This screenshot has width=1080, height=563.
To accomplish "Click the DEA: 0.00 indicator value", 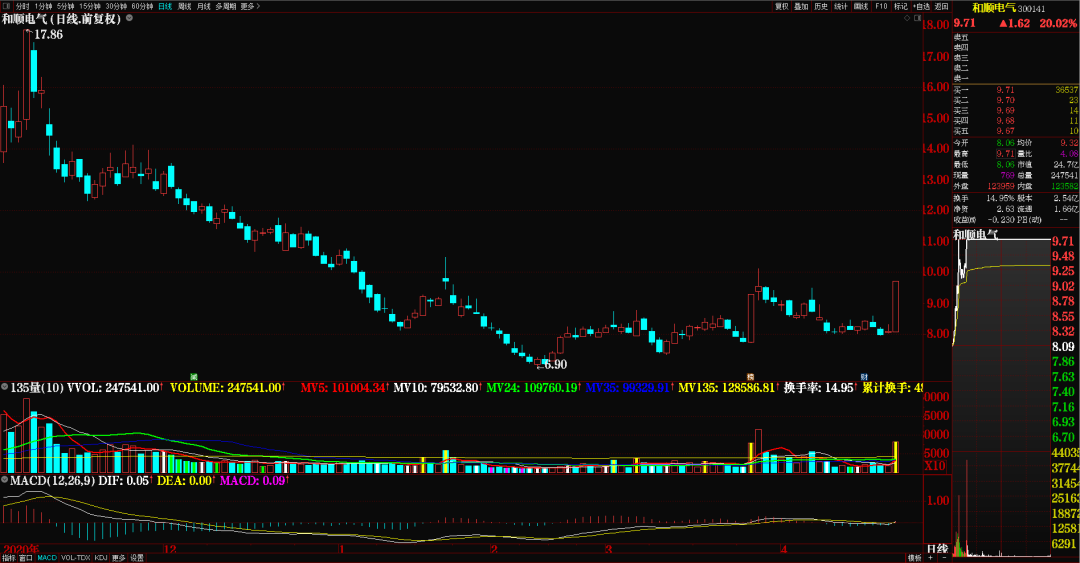I will click(185, 480).
